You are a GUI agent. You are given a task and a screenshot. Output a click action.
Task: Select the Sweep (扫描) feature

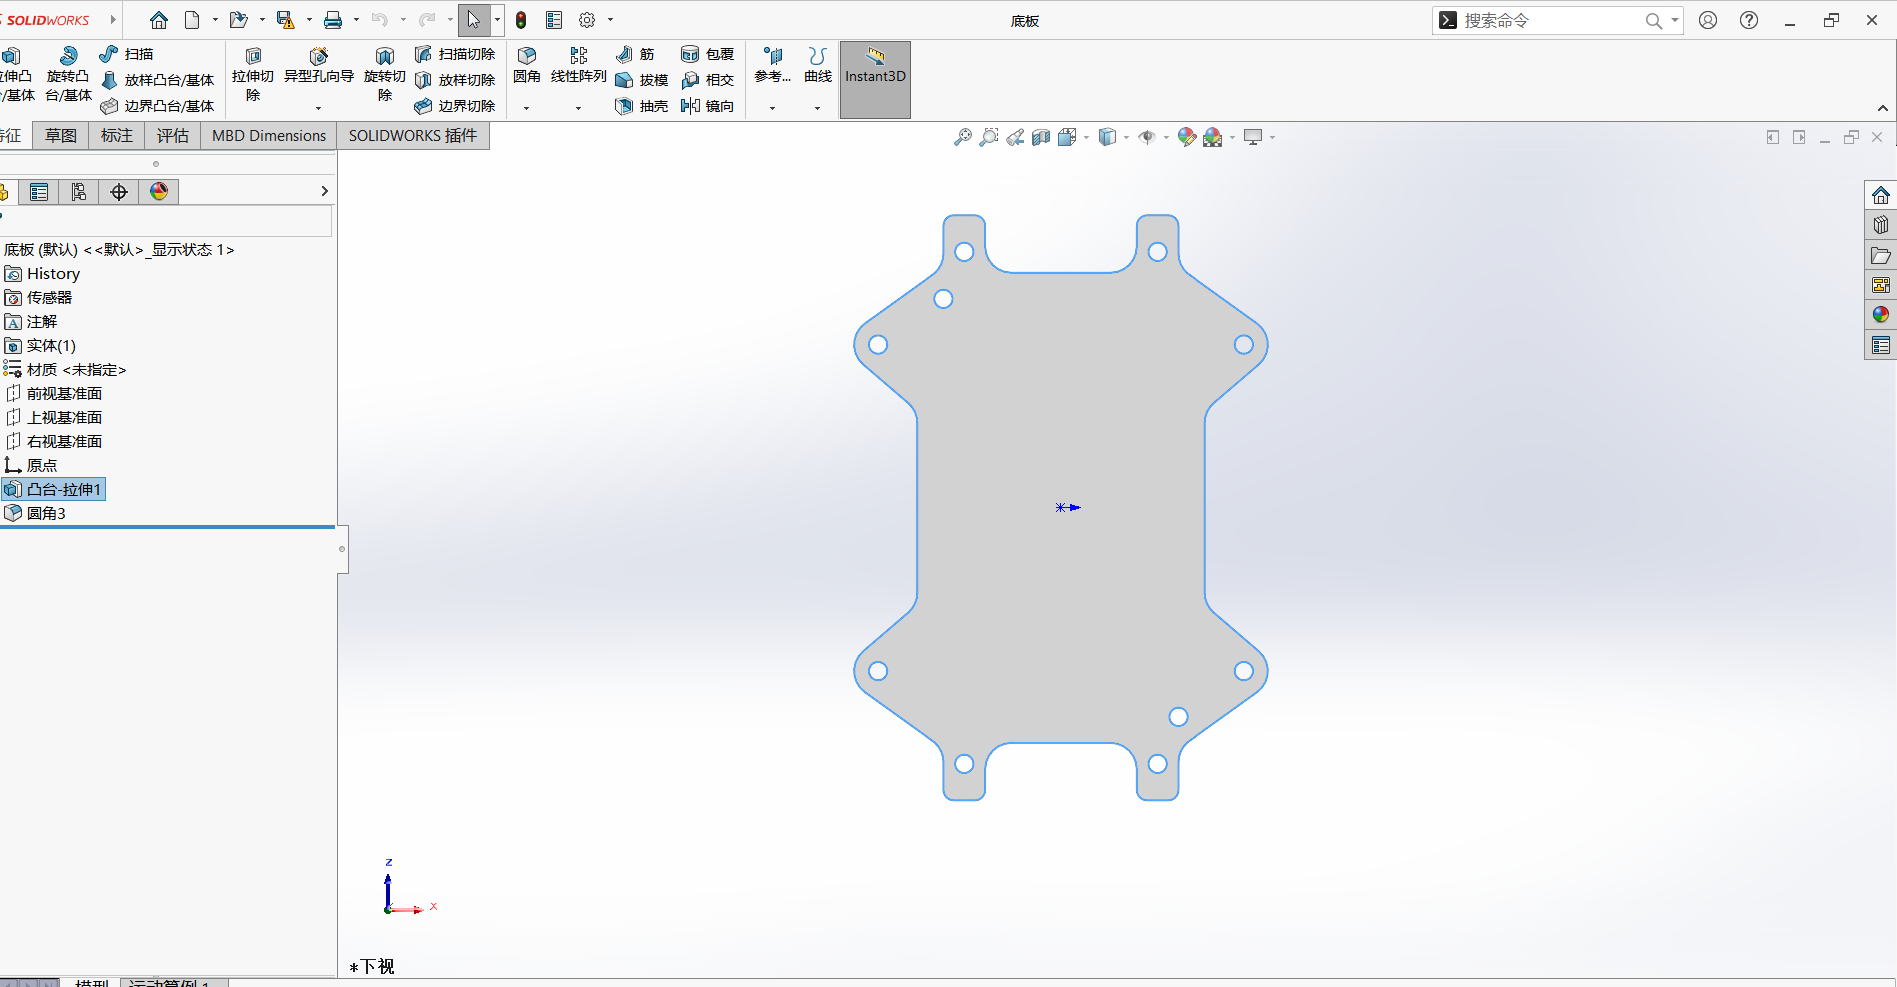click(x=127, y=54)
